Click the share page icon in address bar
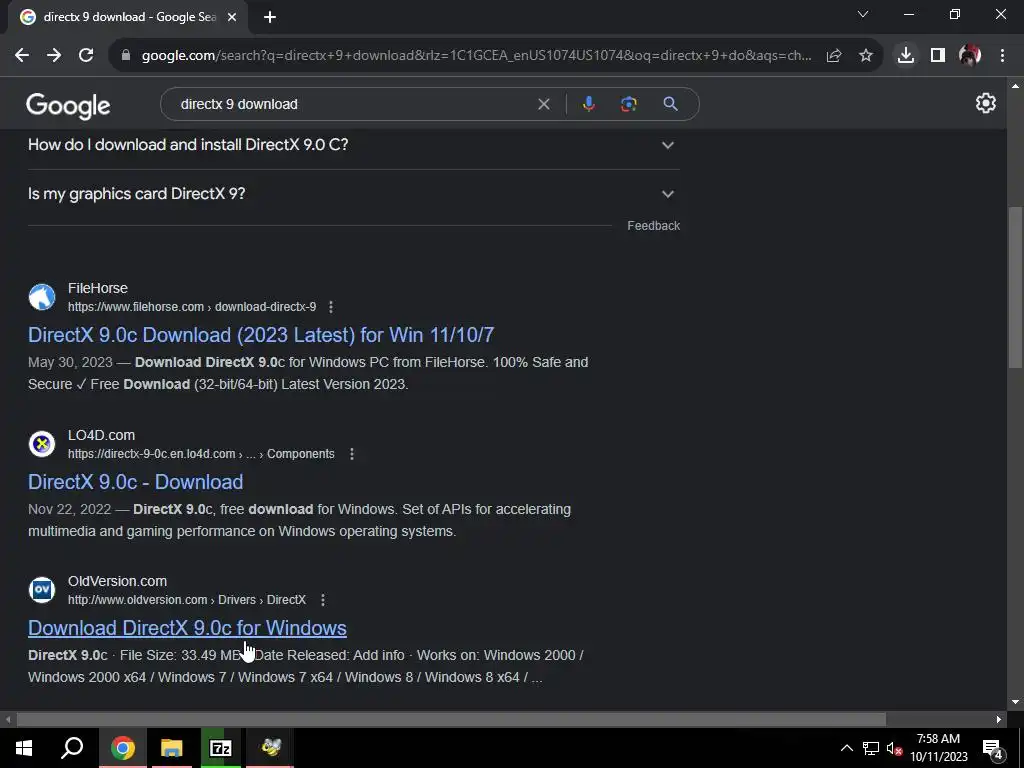 click(x=834, y=56)
